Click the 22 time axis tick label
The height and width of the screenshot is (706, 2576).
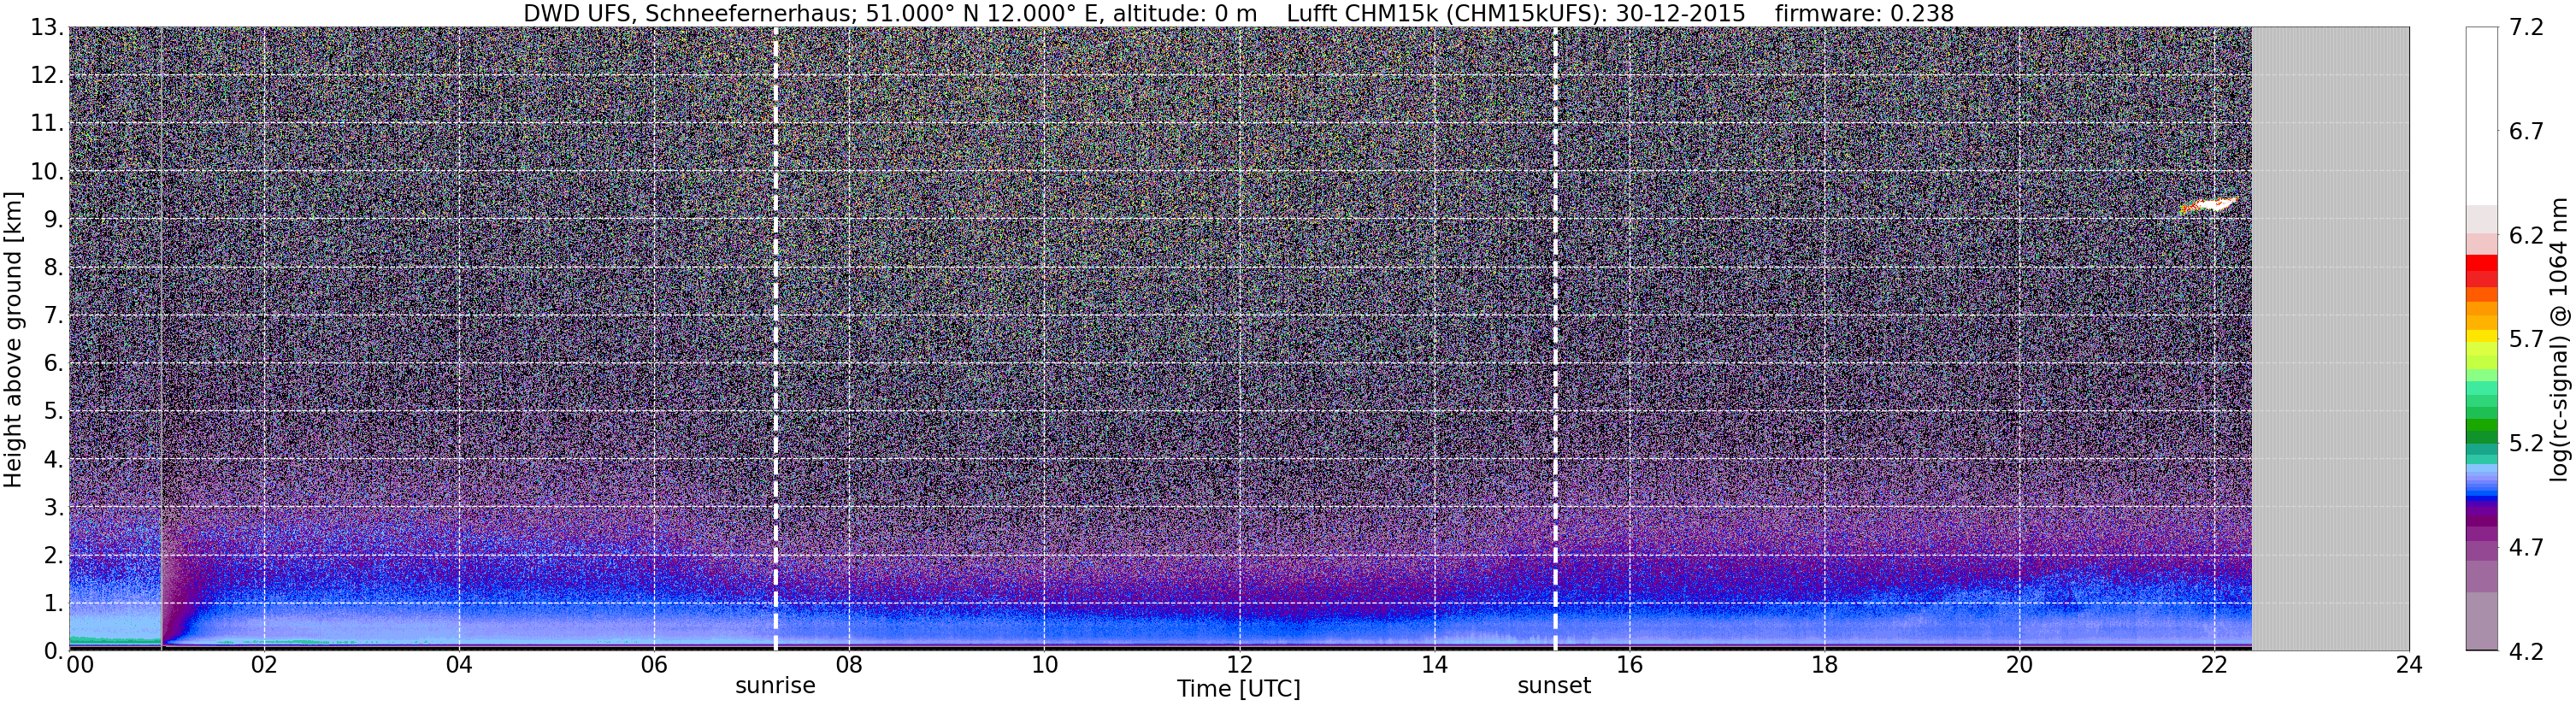[2214, 665]
